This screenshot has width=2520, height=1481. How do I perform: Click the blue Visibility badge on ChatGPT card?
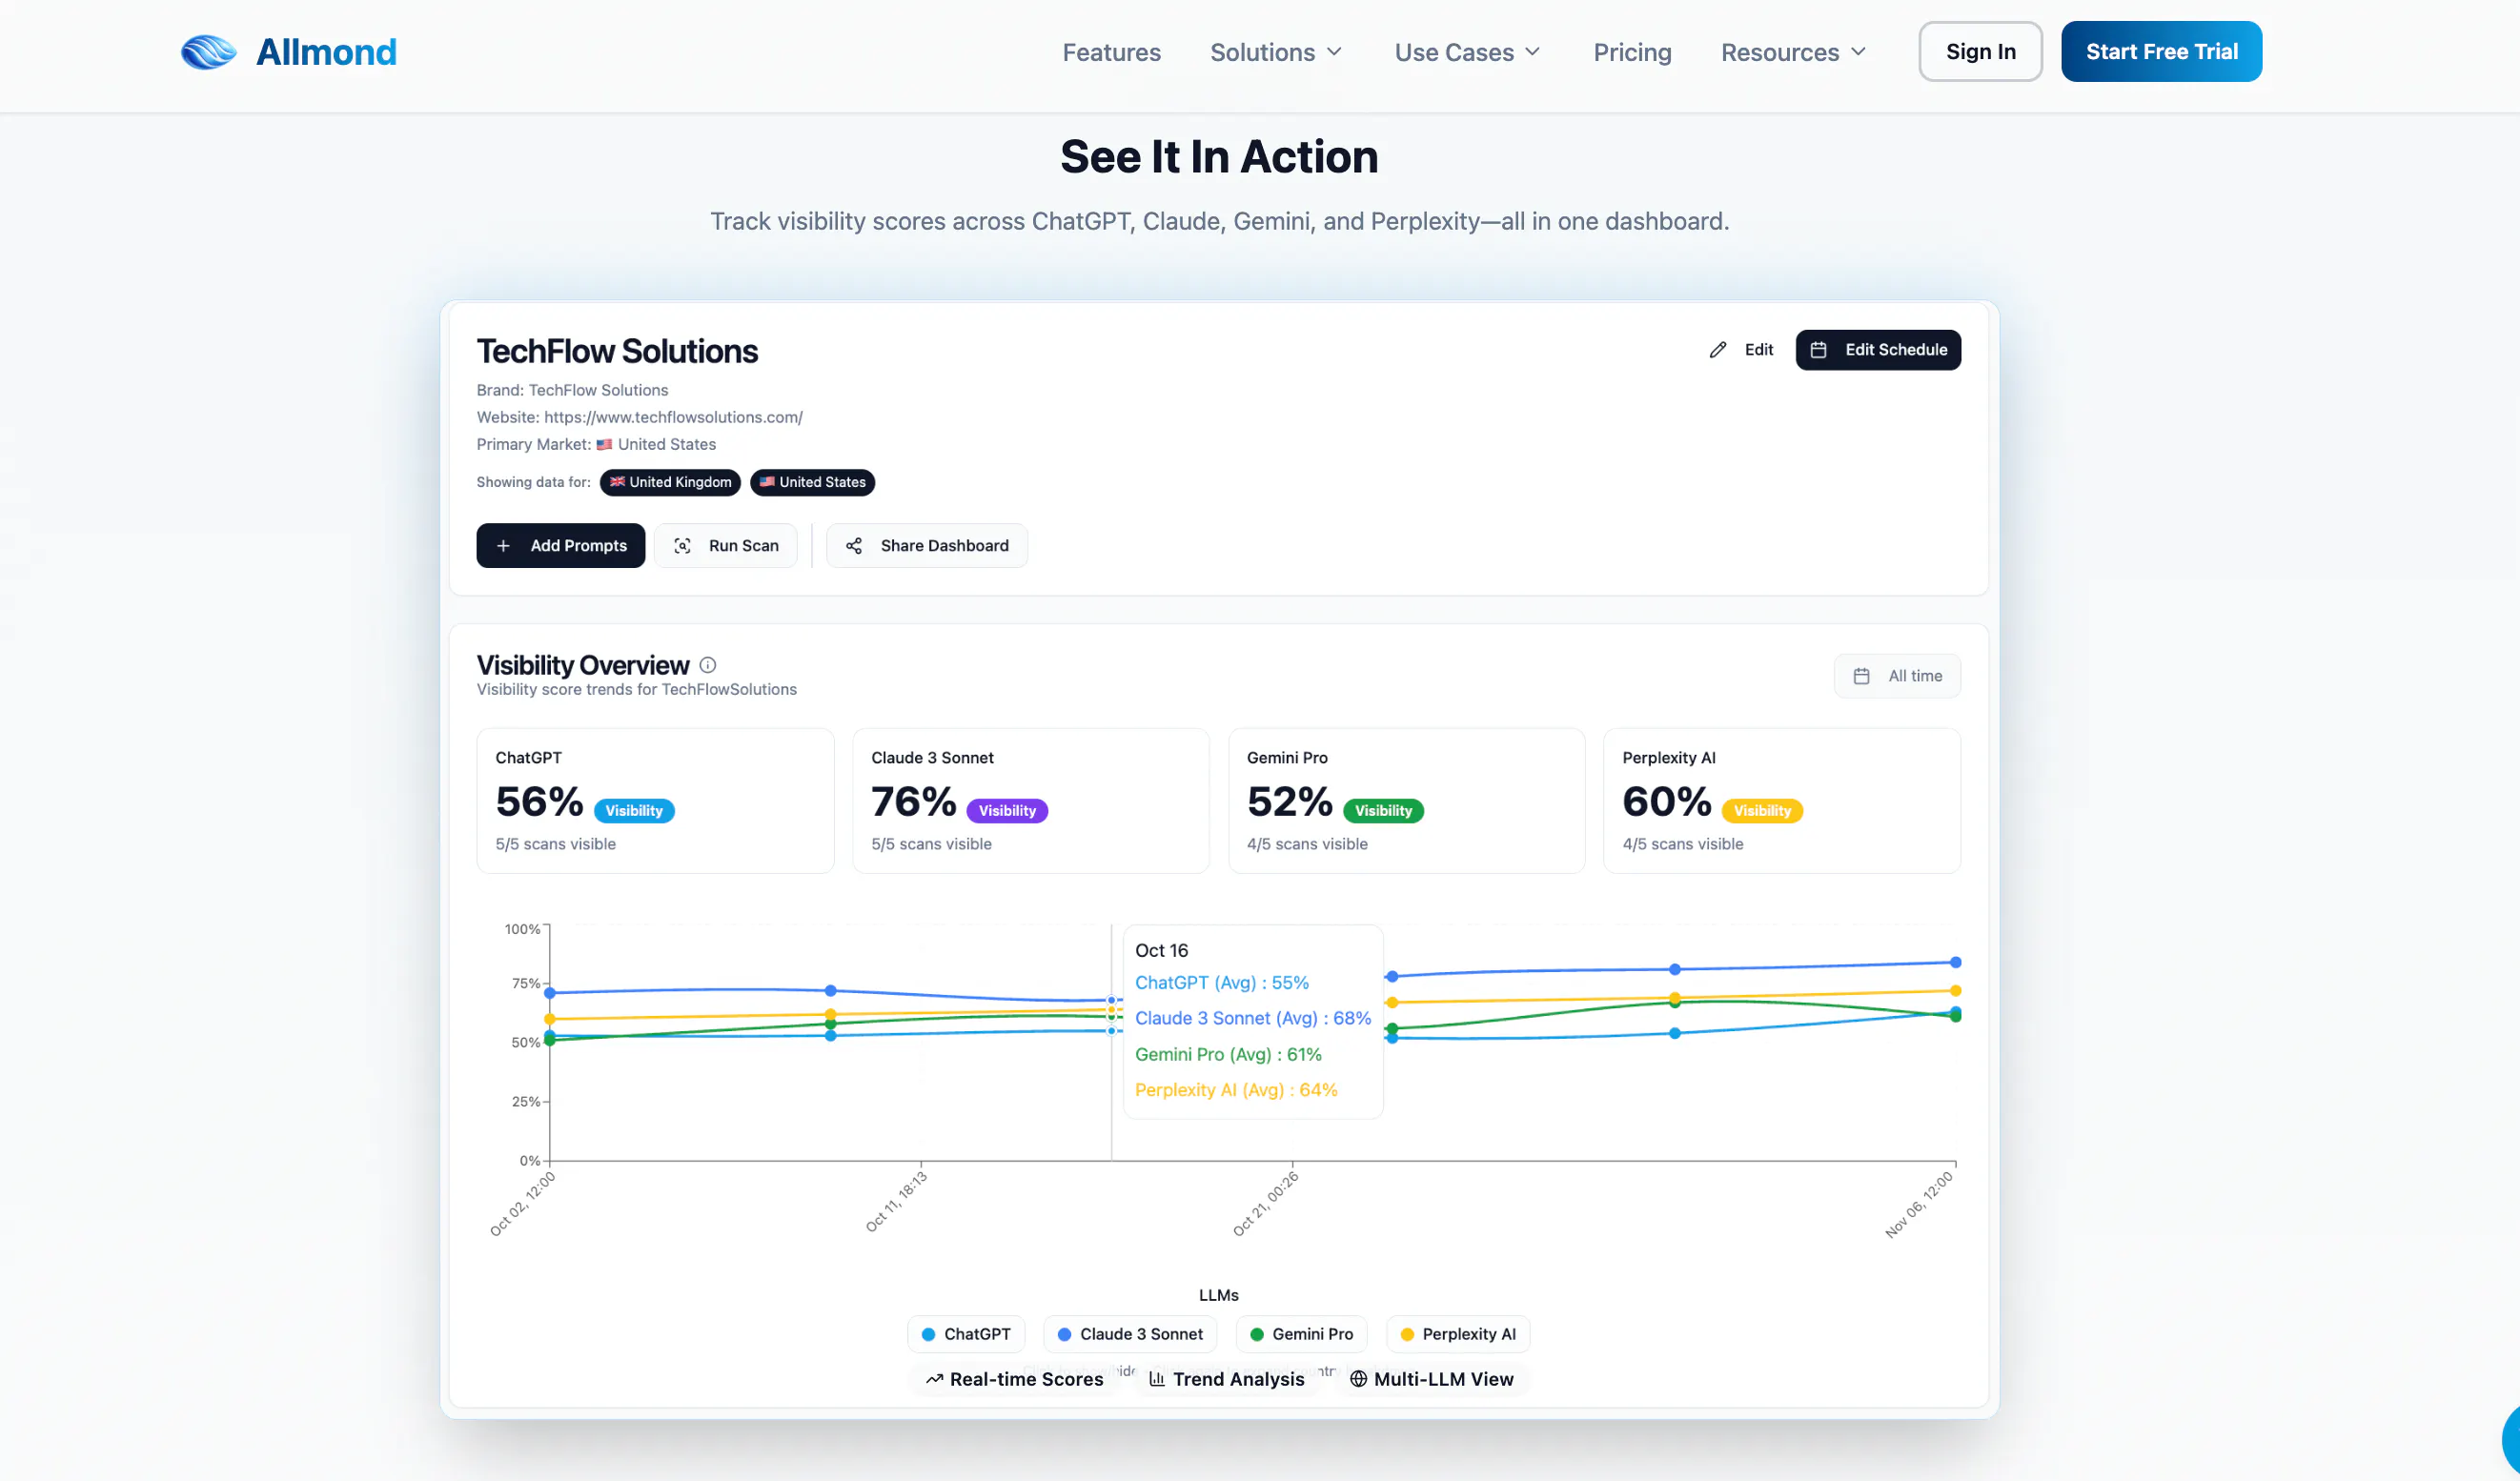point(634,811)
